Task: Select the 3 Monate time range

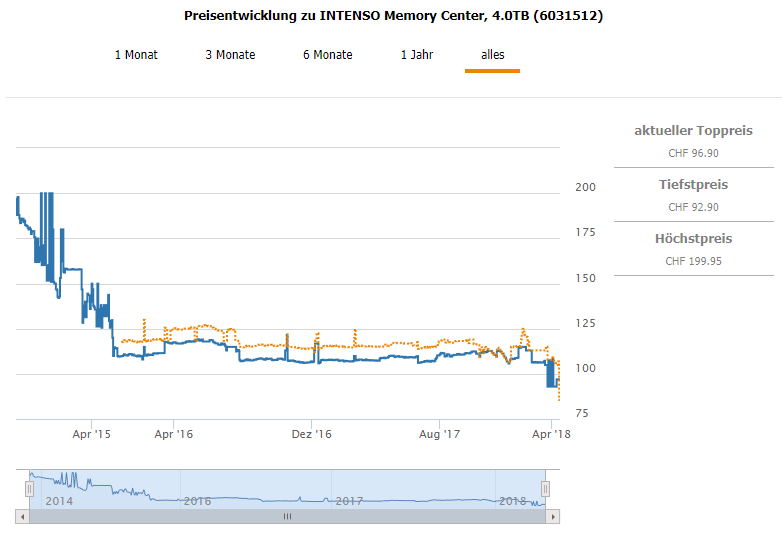Action: 230,55
